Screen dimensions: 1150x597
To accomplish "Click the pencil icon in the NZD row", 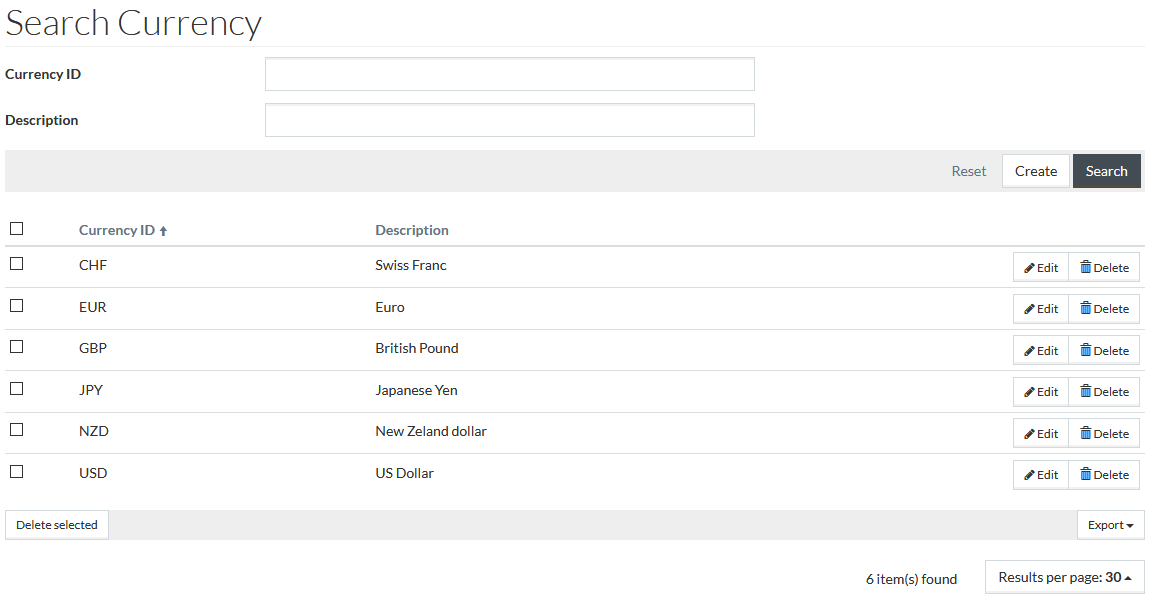I will tap(1029, 434).
